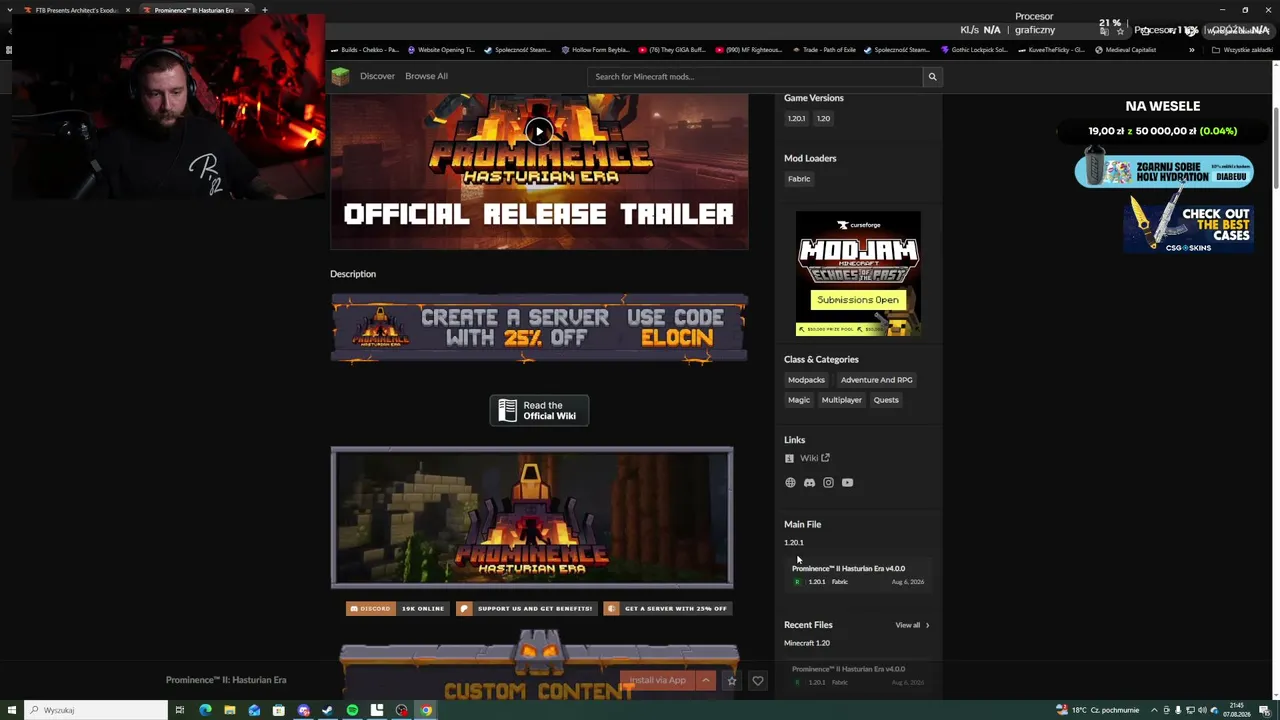This screenshot has width=1280, height=720.
Task: Open Website Opening Ti... bookmark
Action: click(440, 50)
